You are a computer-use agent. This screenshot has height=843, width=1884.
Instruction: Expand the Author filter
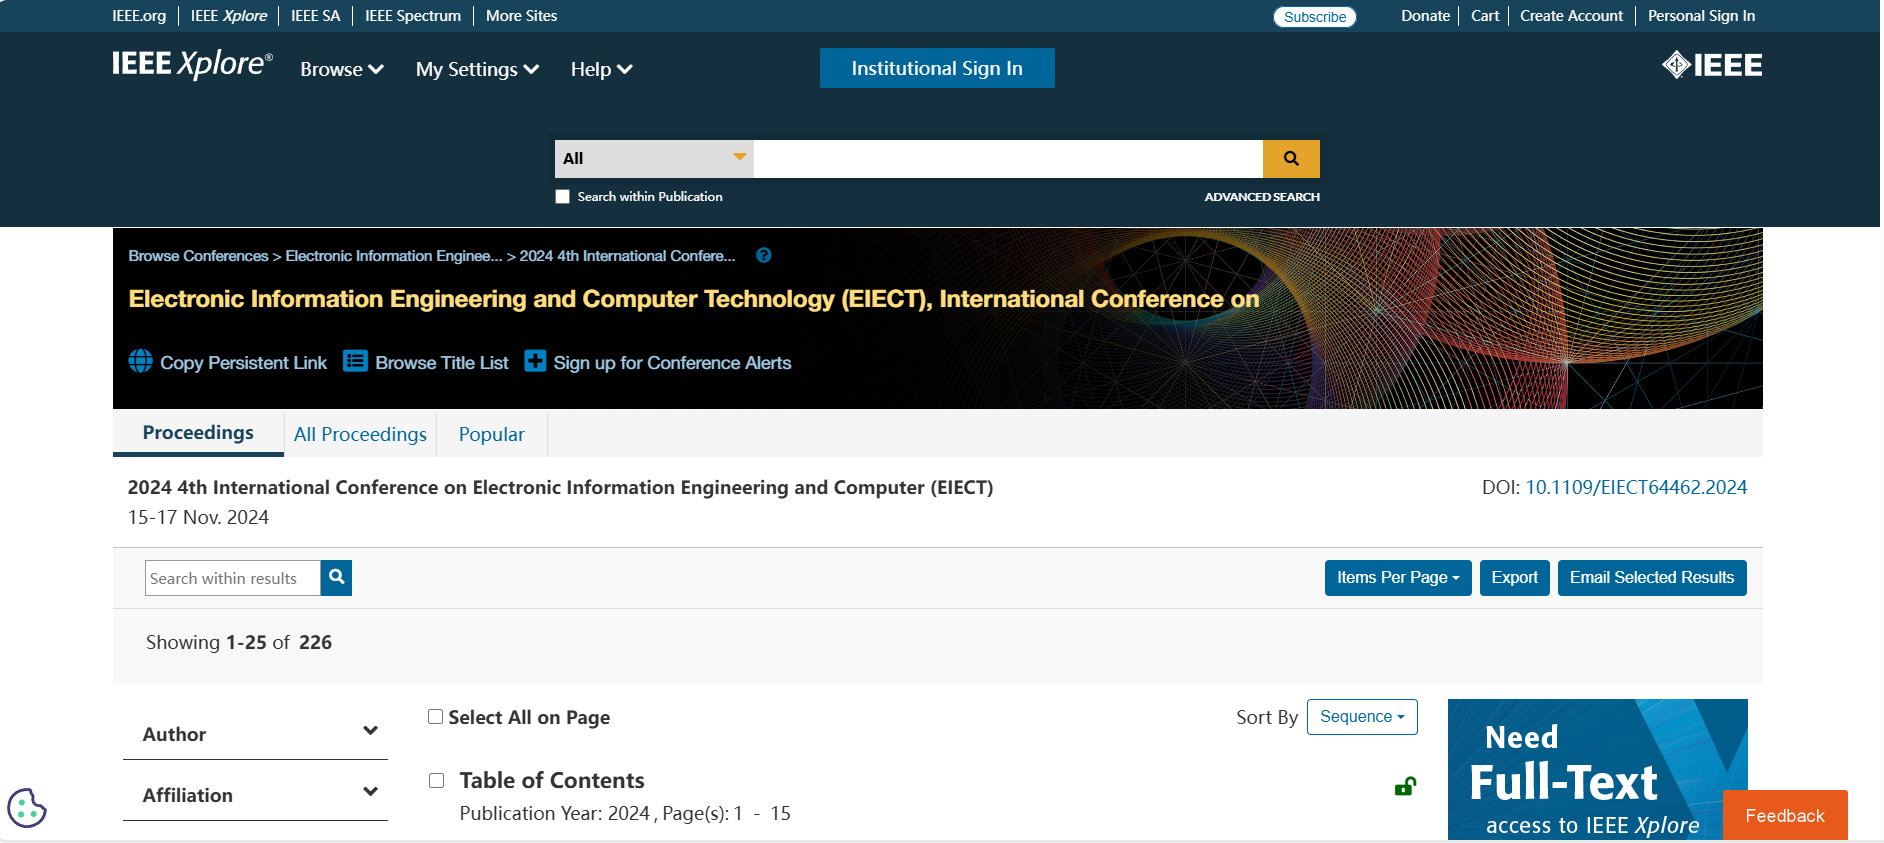coord(255,733)
